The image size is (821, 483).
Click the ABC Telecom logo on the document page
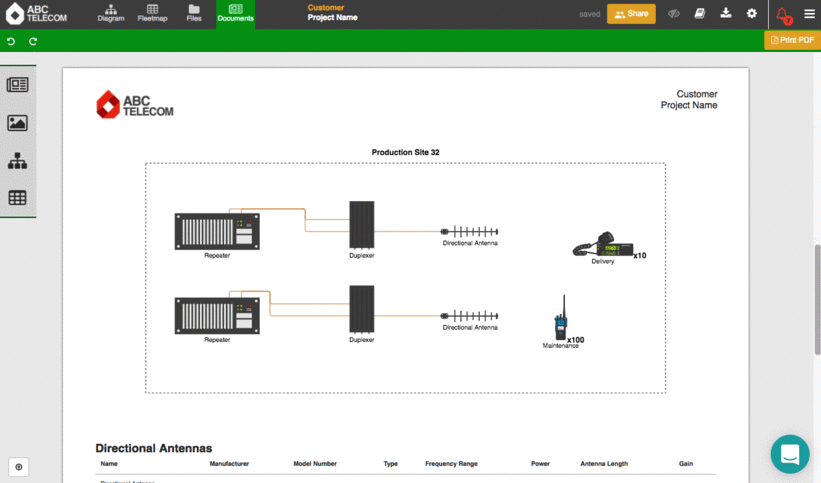(x=135, y=104)
